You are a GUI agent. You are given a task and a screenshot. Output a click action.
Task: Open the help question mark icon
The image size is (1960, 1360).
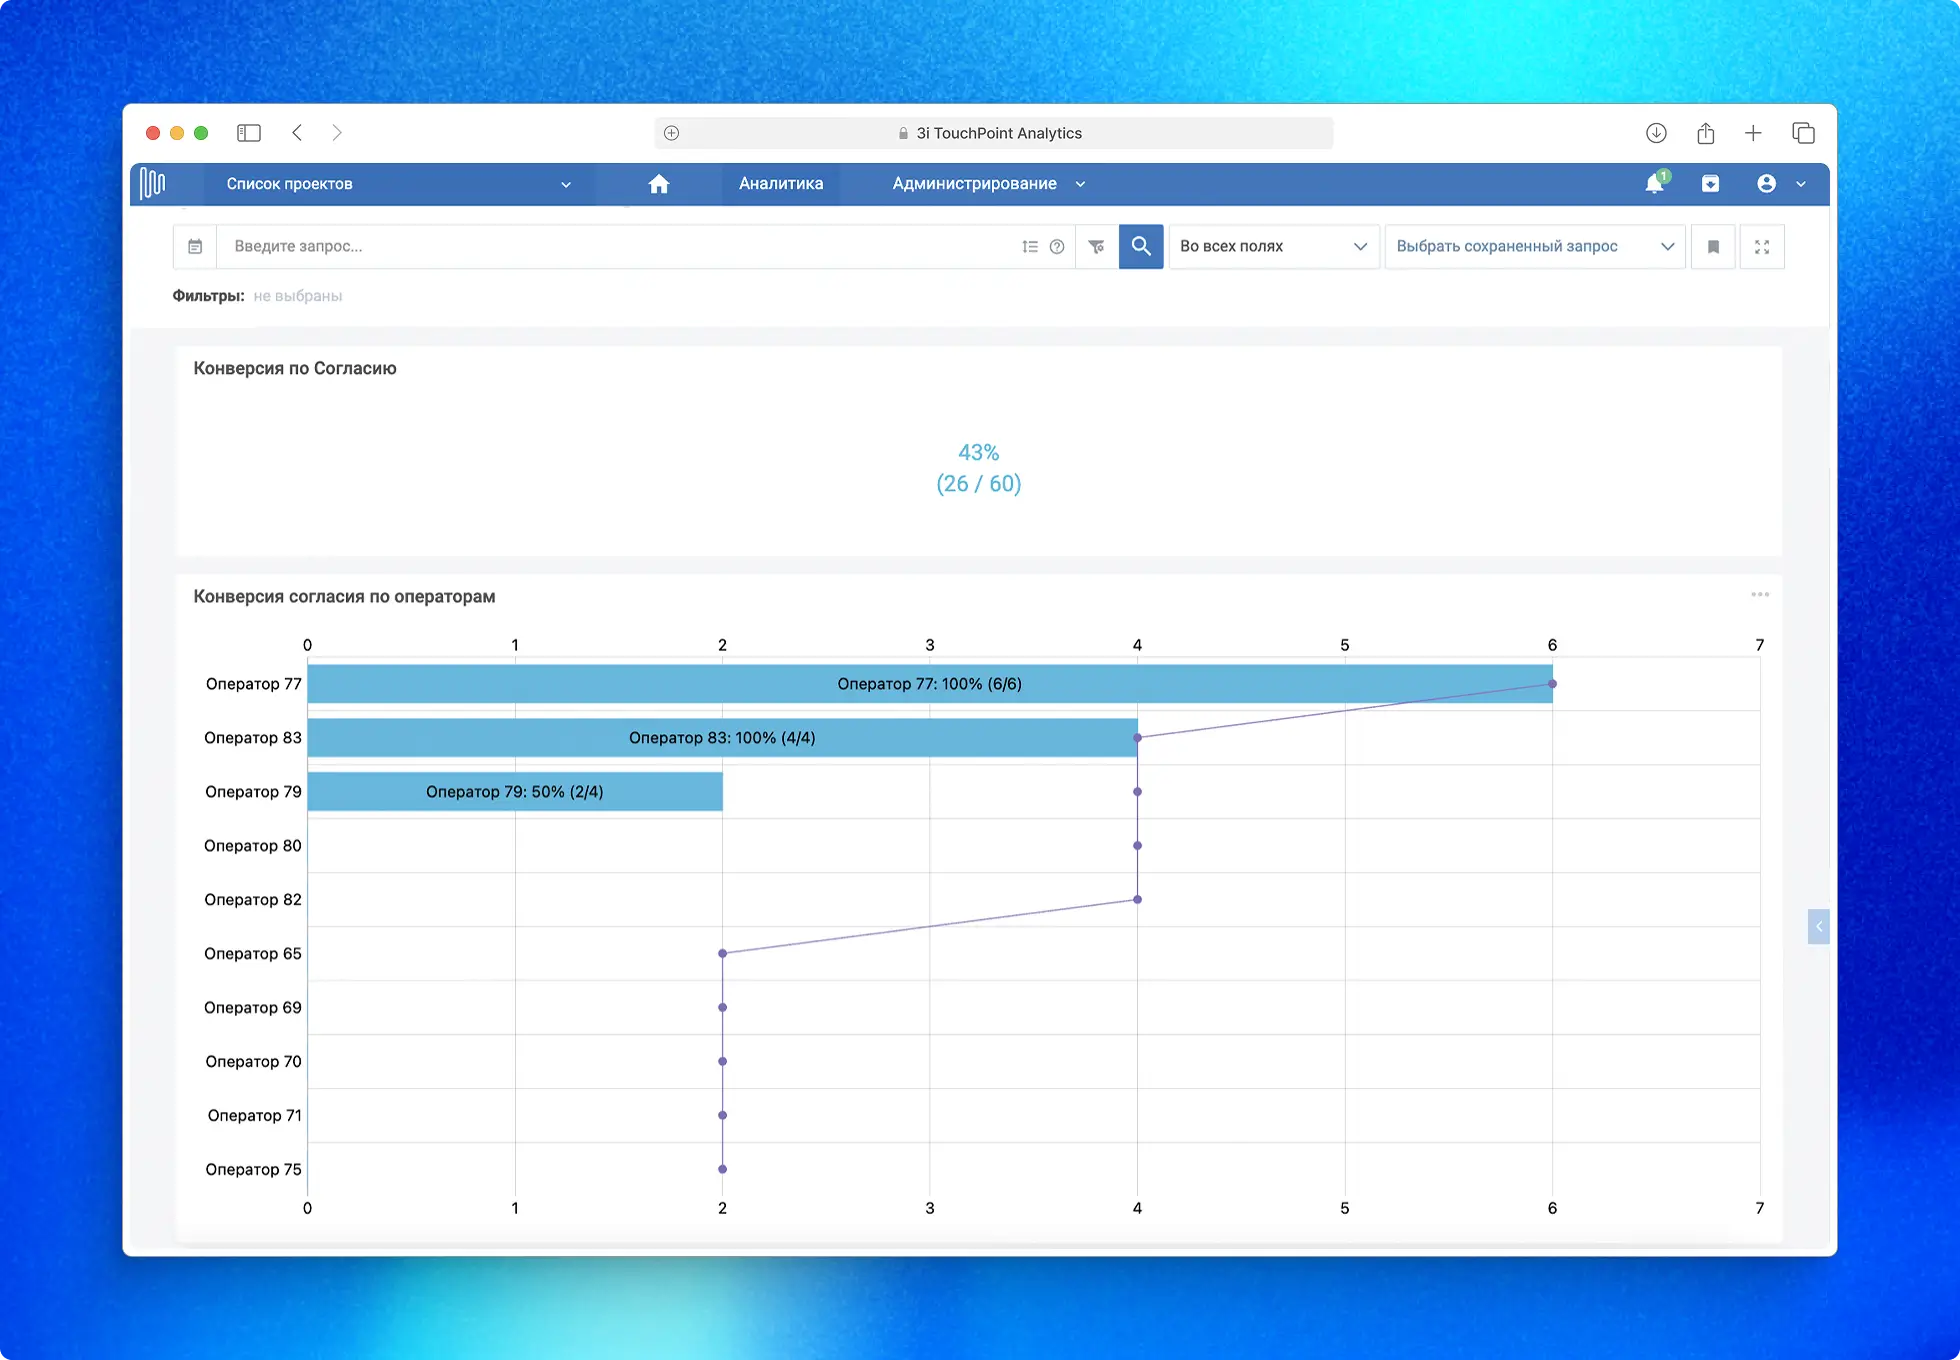pyautogui.click(x=1058, y=246)
